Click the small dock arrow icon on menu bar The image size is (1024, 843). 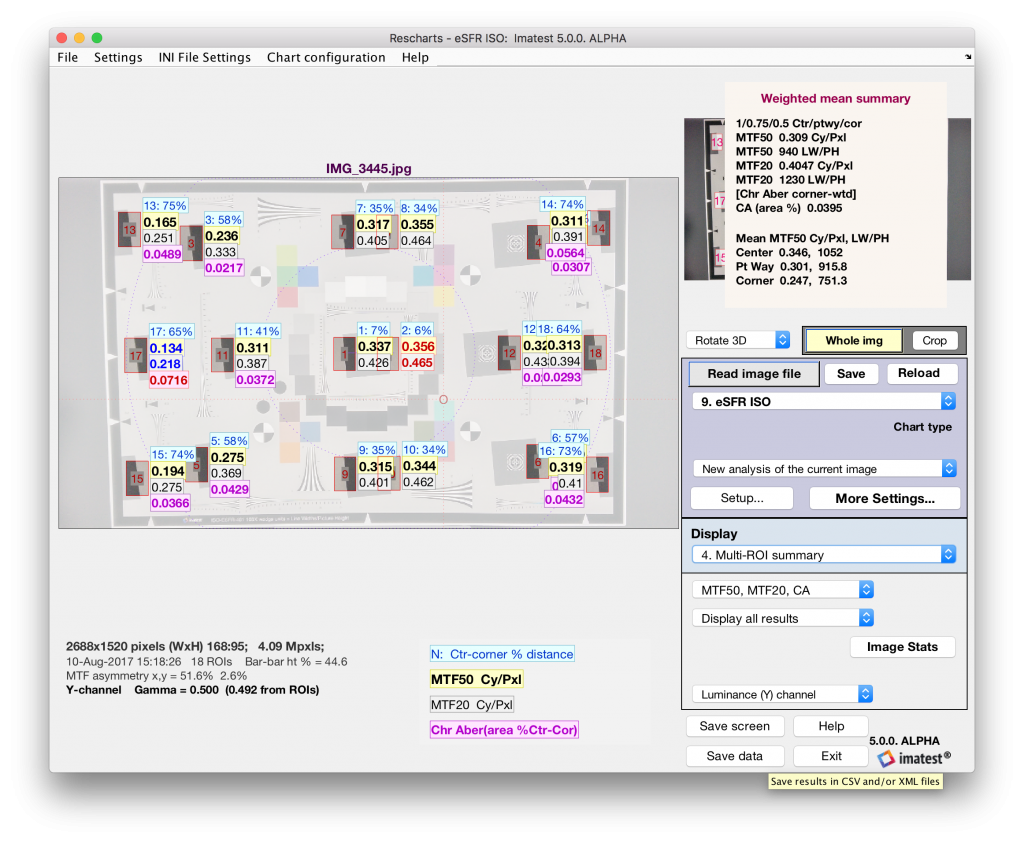[x=968, y=57]
